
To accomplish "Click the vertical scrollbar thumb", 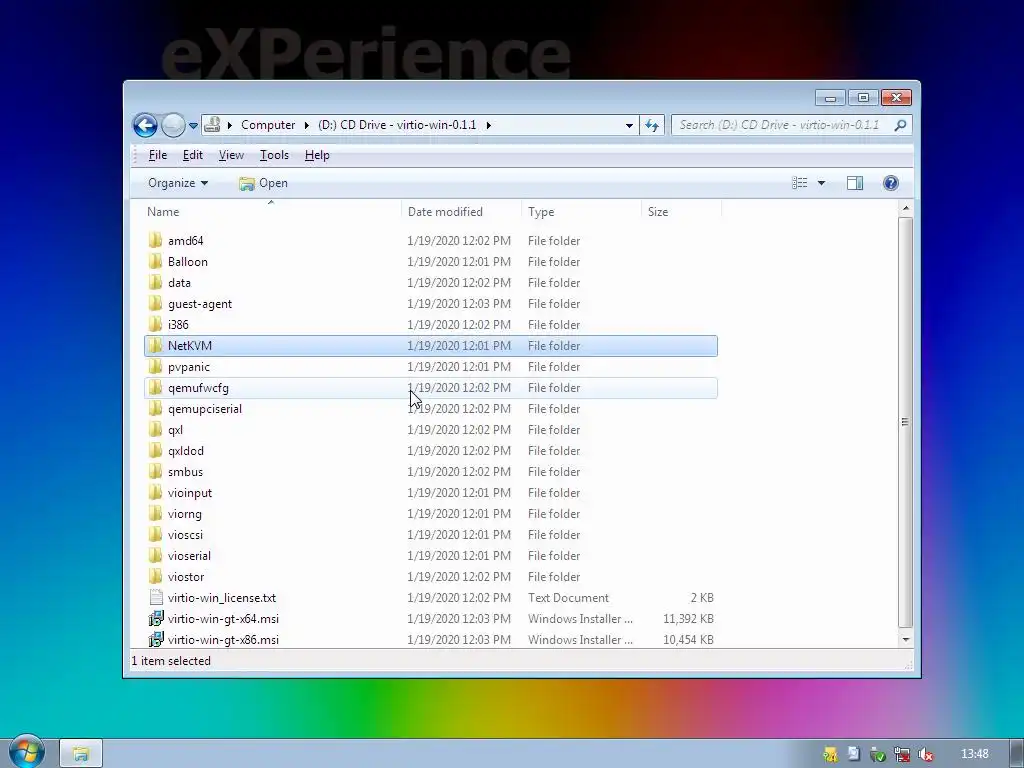I will (x=905, y=422).
